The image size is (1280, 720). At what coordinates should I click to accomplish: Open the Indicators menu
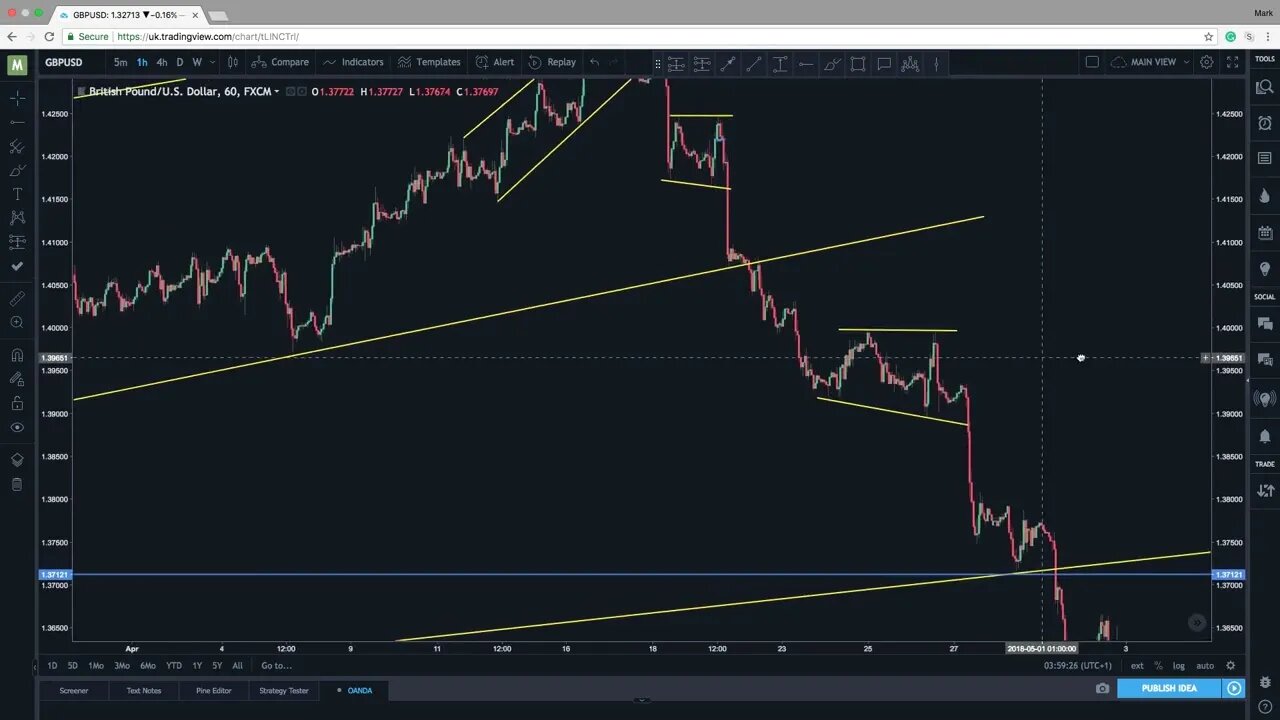pyautogui.click(x=353, y=62)
